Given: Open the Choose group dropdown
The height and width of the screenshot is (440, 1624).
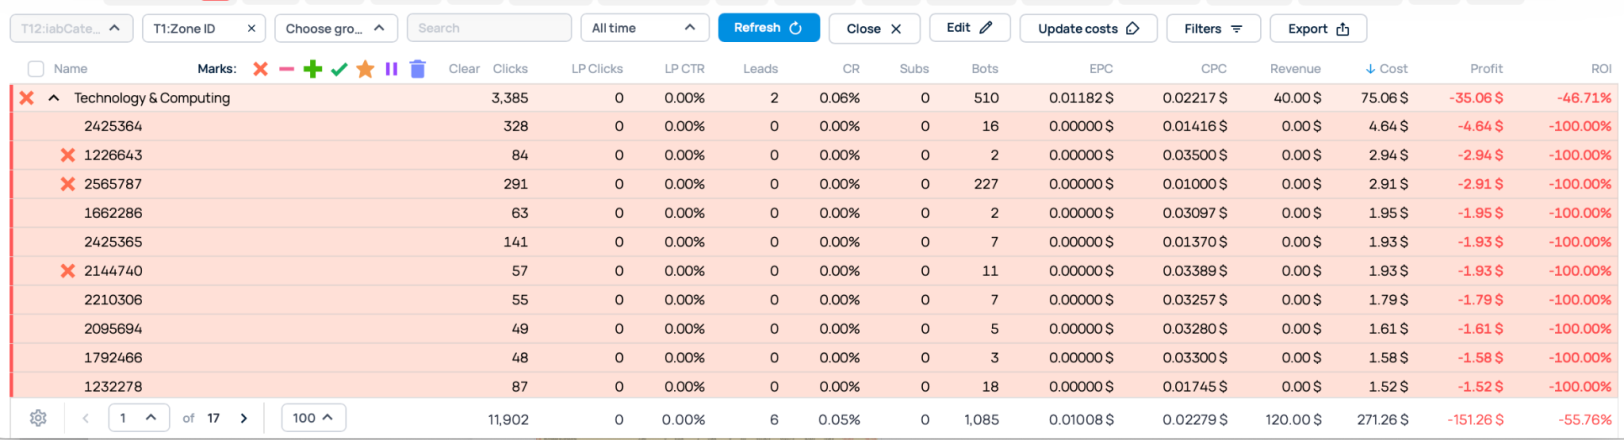Looking at the screenshot, I should [x=335, y=29].
